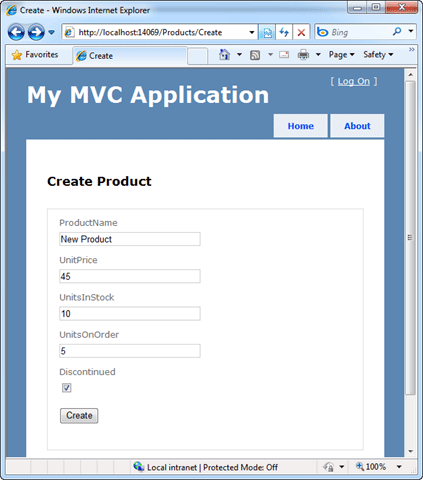The image size is (423, 480).
Task: Open the Home page icon in toolbar
Action: 224,54
